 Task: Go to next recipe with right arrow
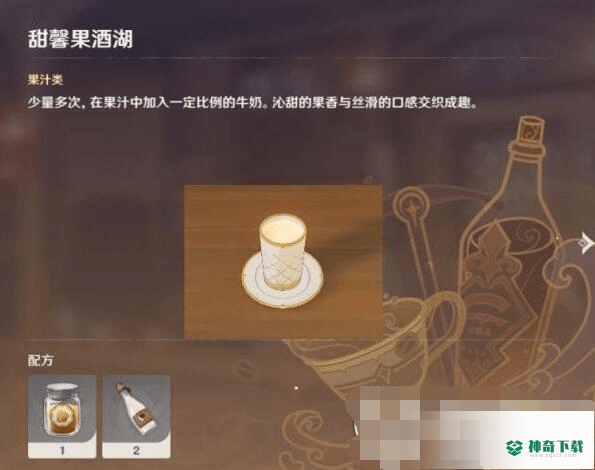pos(587,242)
